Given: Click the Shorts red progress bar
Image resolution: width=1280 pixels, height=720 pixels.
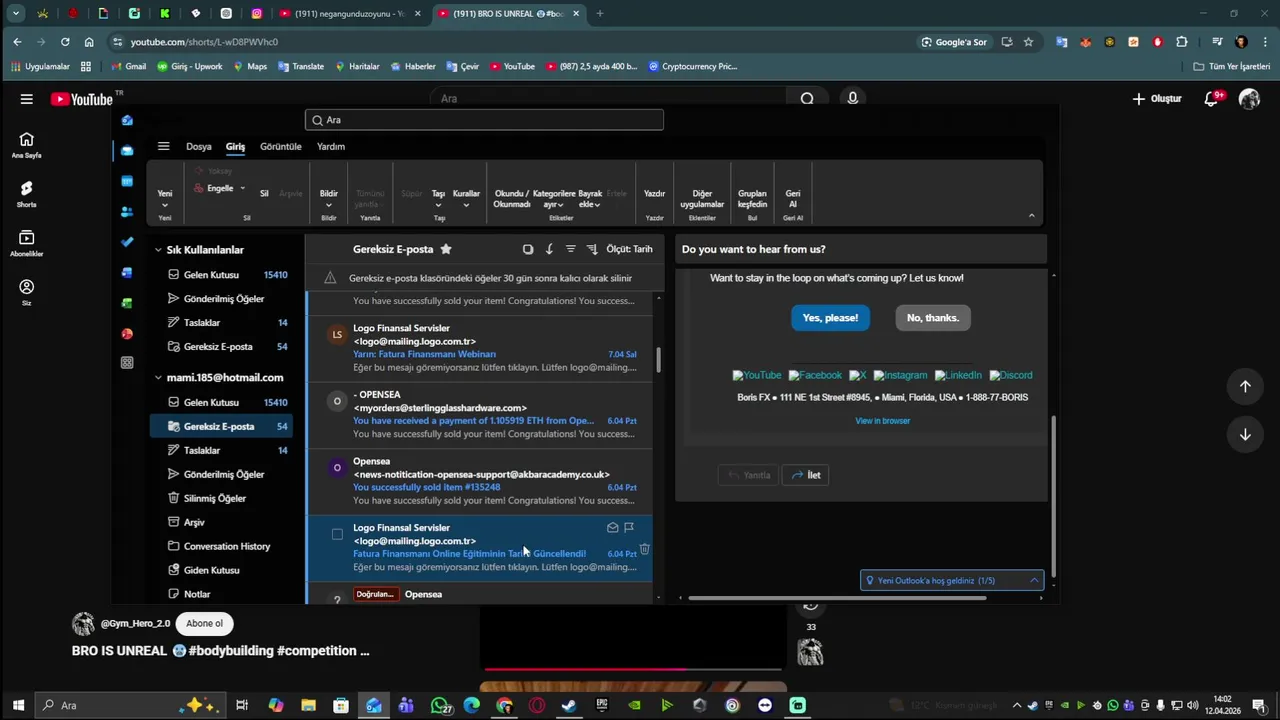Looking at the screenshot, I should (x=585, y=669).
